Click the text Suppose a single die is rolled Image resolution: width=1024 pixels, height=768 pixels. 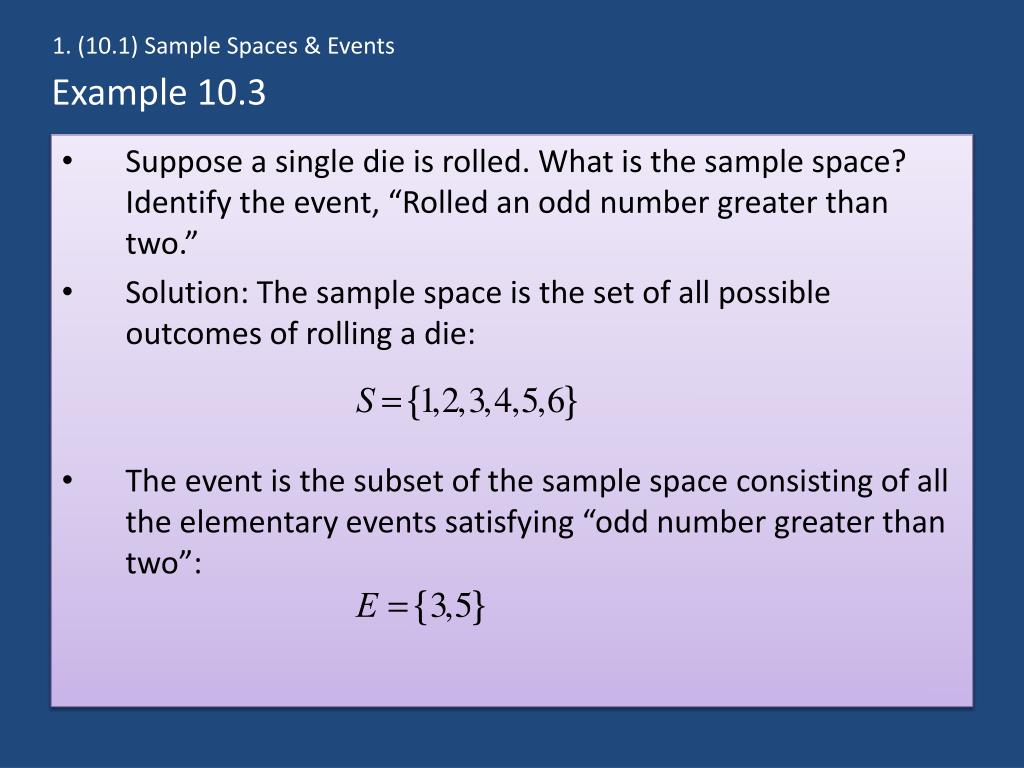tap(327, 162)
